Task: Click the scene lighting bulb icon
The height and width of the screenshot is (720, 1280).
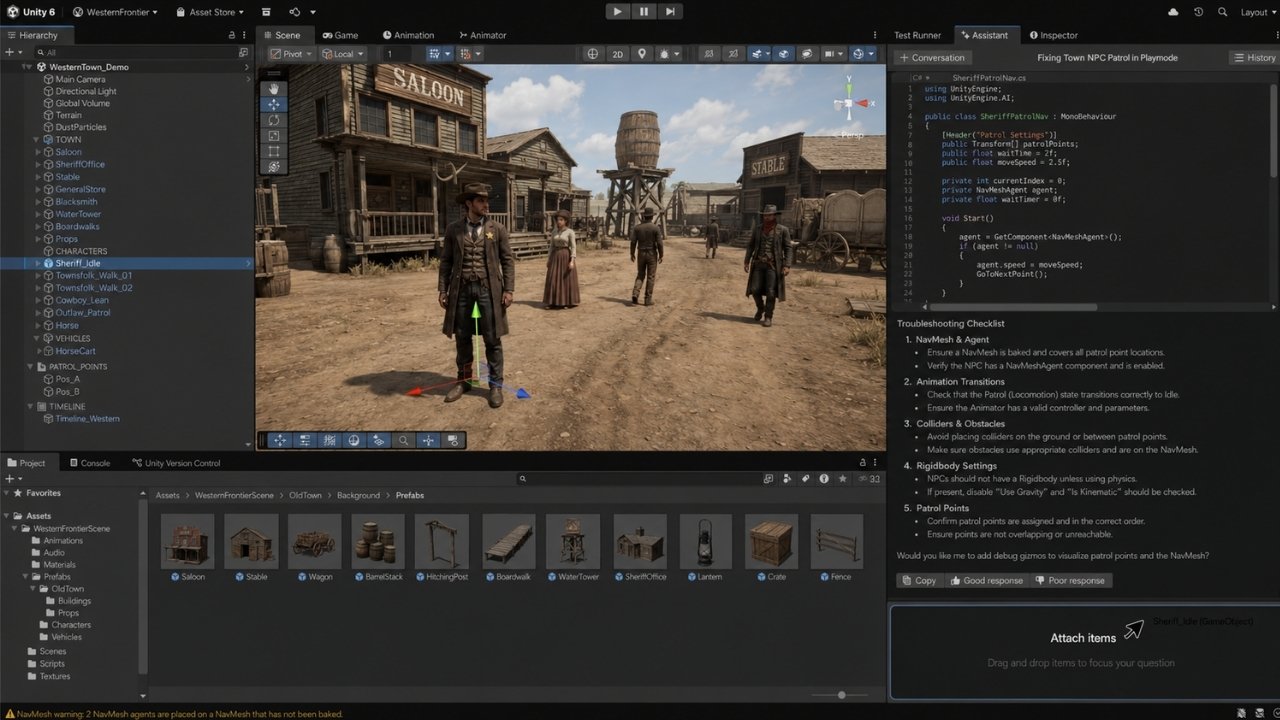Action: (x=665, y=54)
